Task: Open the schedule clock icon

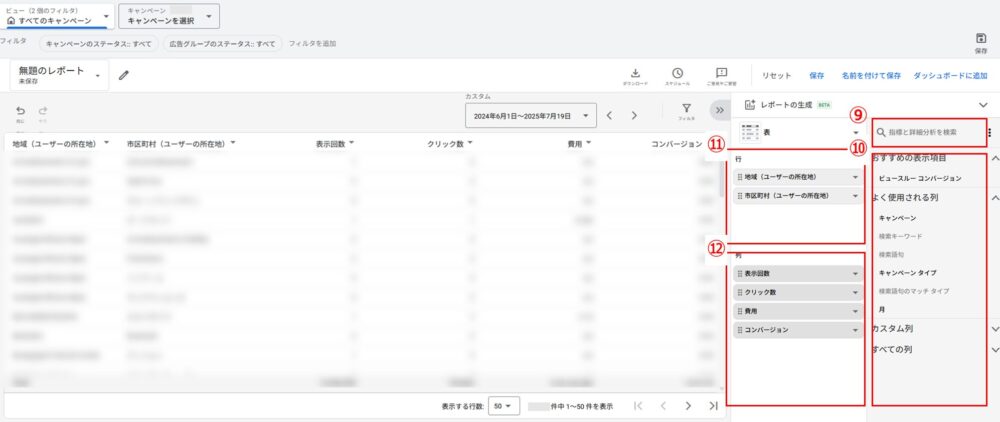Action: click(x=677, y=73)
